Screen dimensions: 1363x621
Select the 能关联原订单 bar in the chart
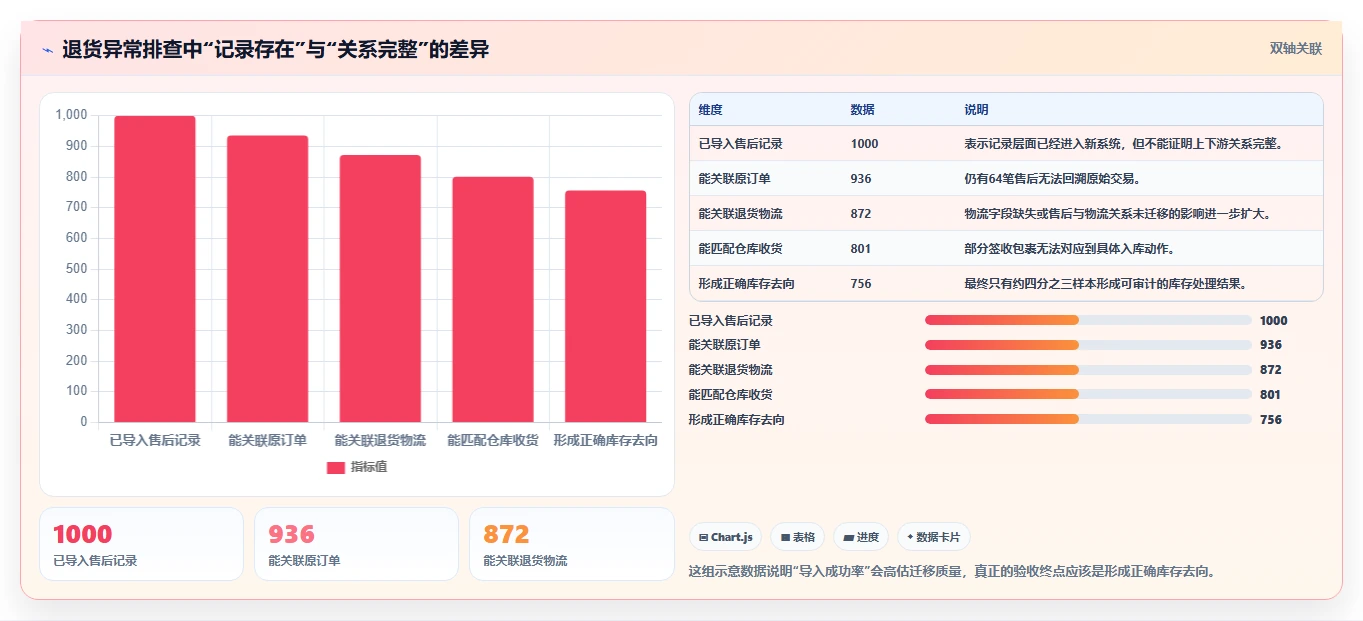(x=267, y=279)
